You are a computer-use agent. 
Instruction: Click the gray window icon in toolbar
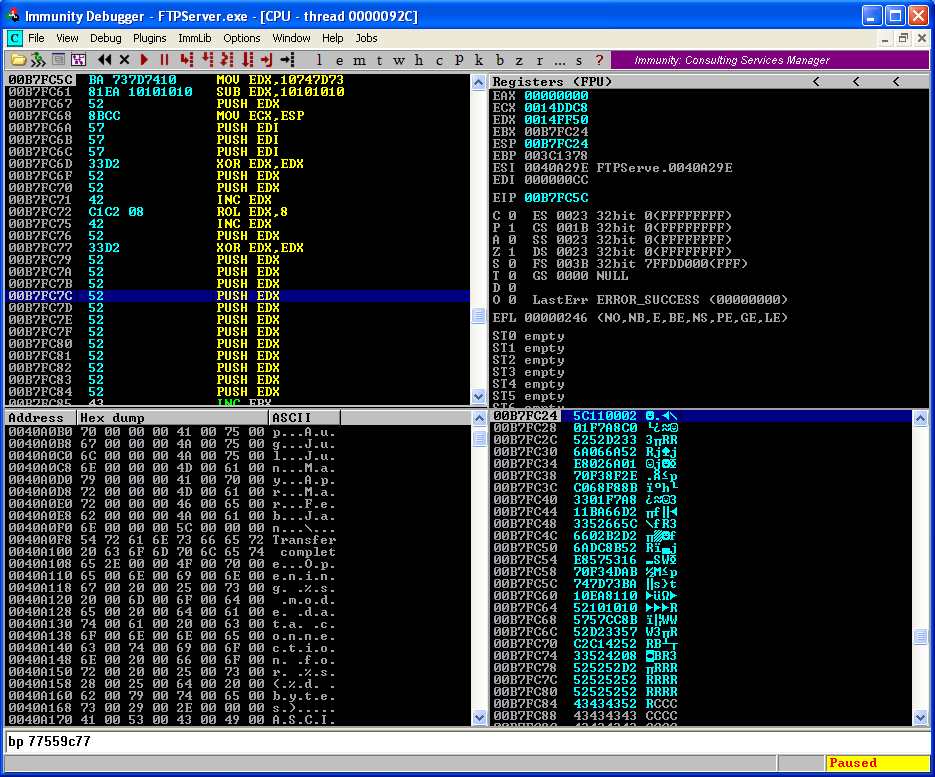pos(58,60)
